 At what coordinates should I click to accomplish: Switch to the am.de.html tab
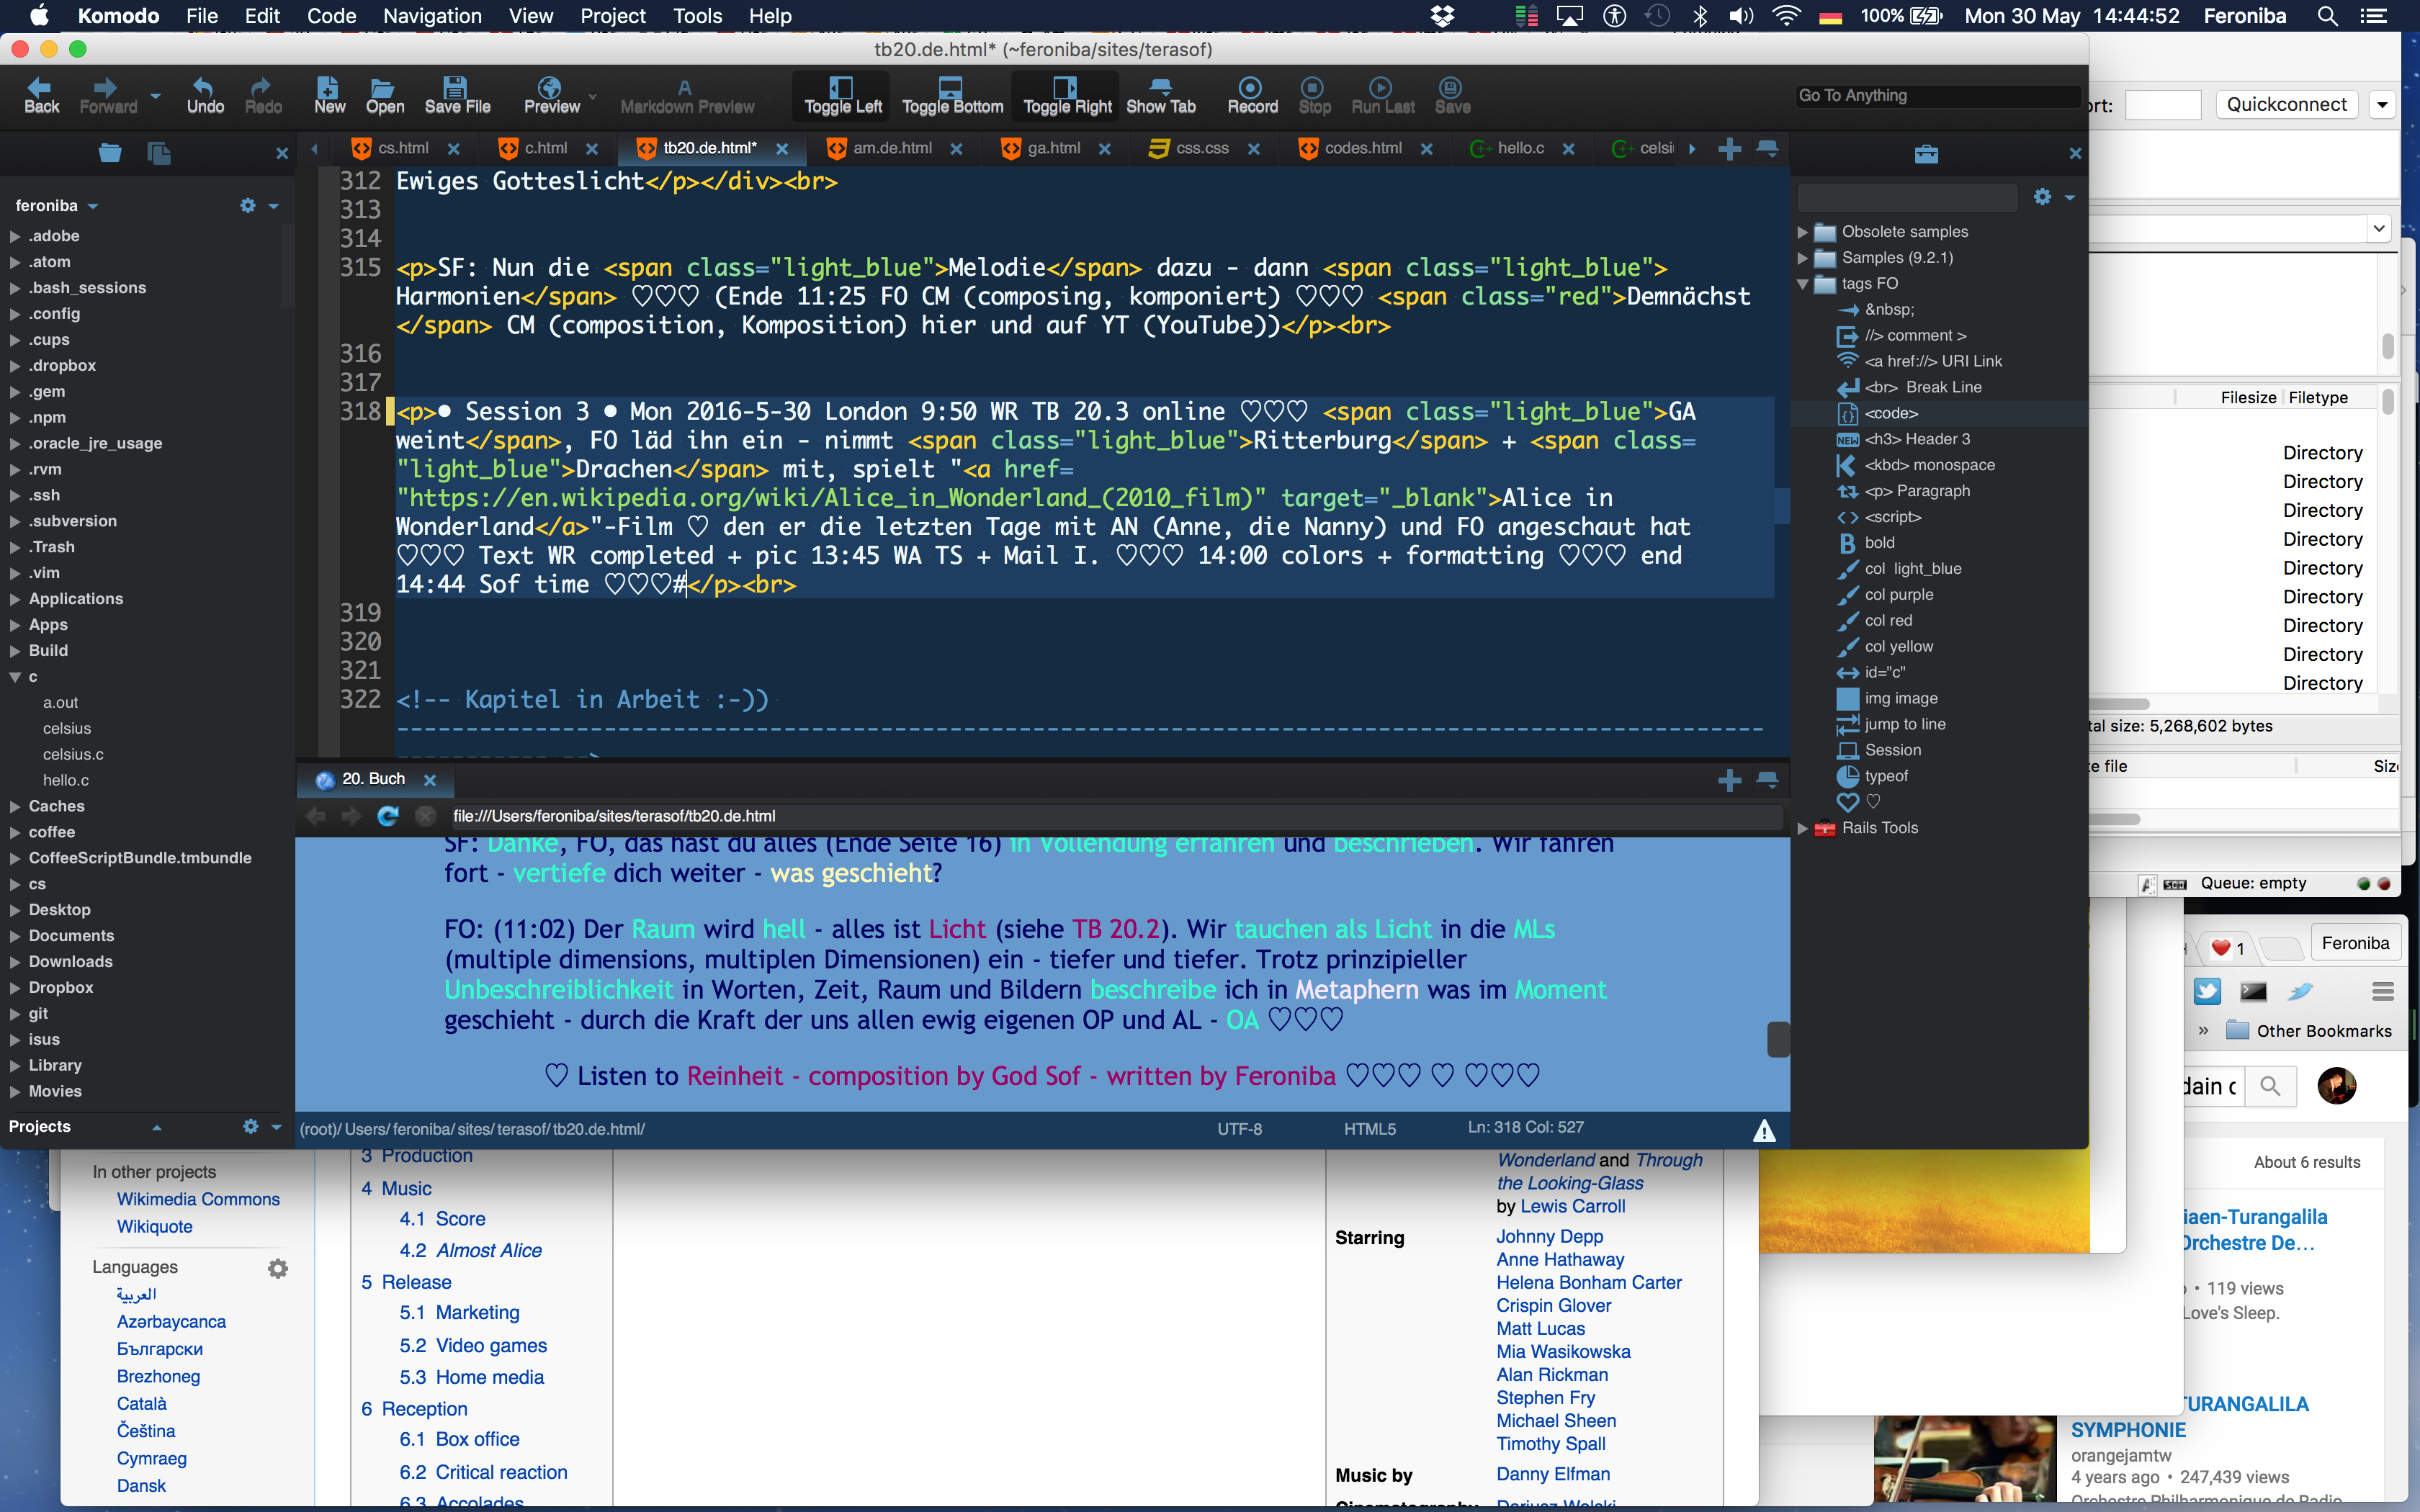[x=891, y=148]
